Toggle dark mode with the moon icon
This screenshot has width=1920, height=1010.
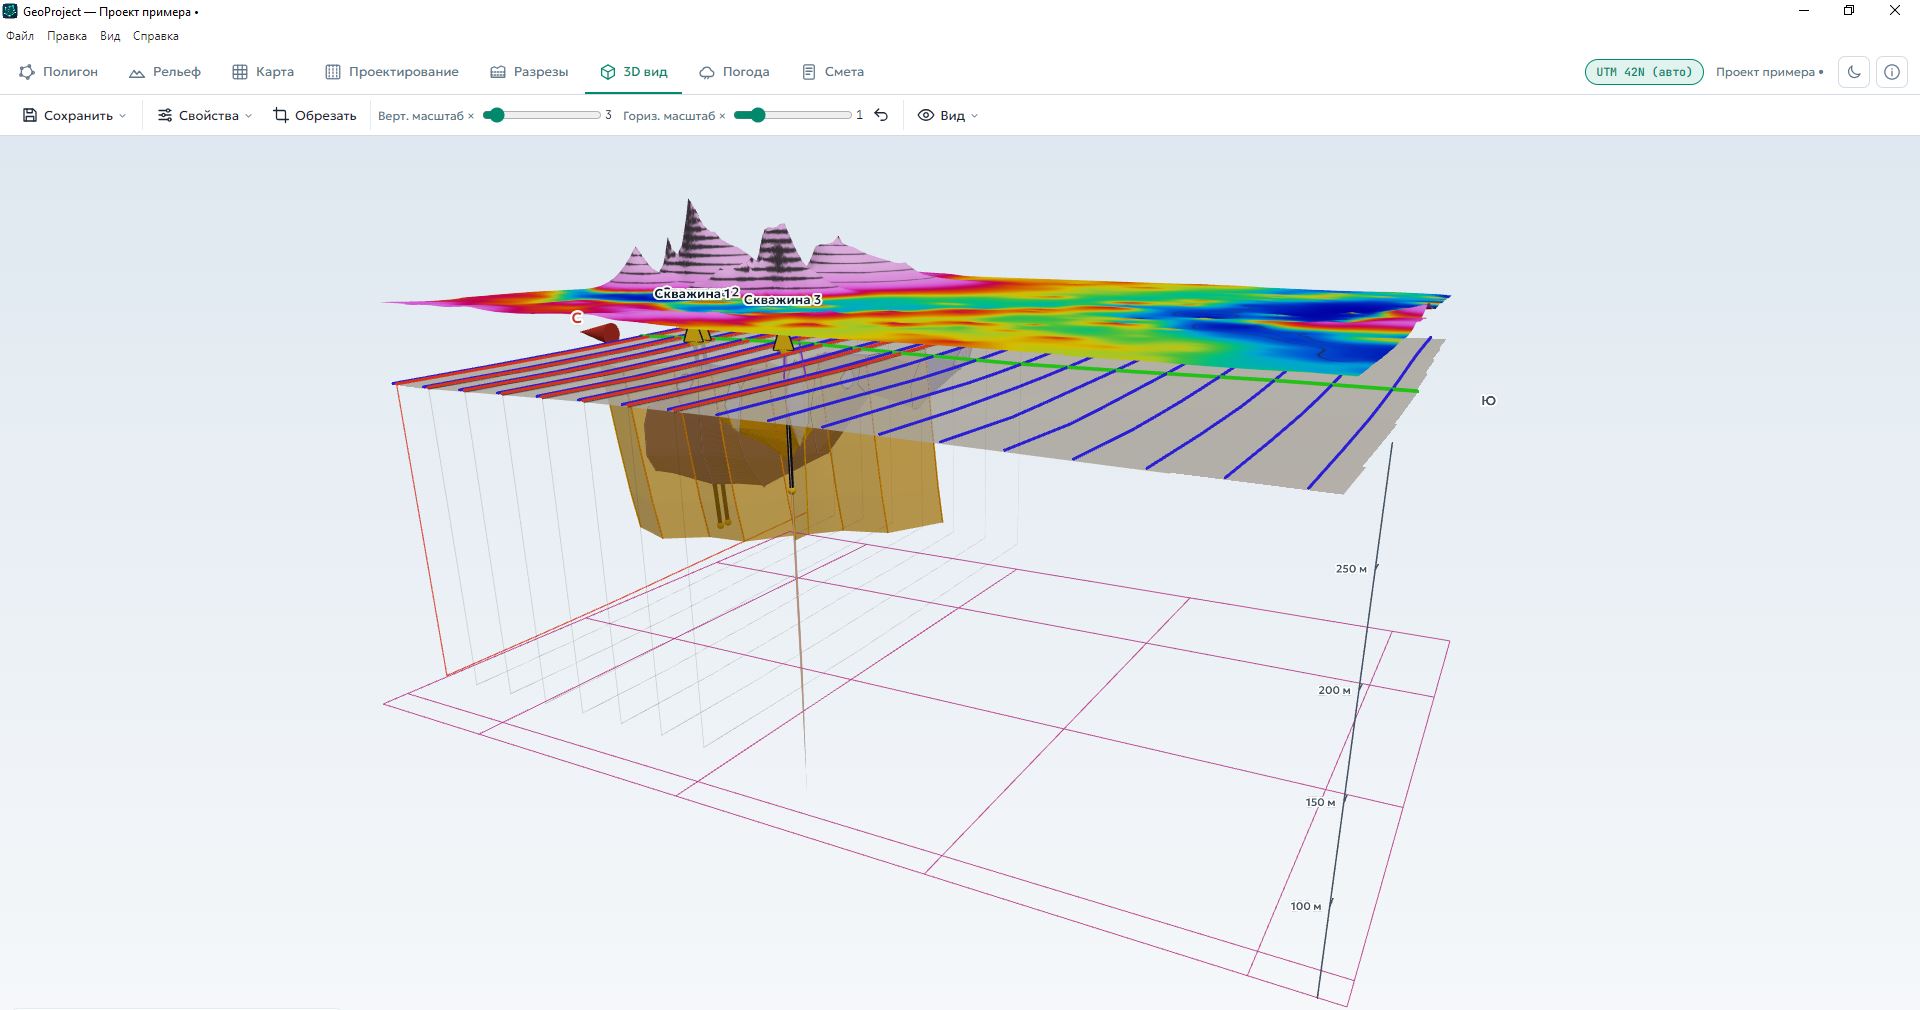(1854, 72)
